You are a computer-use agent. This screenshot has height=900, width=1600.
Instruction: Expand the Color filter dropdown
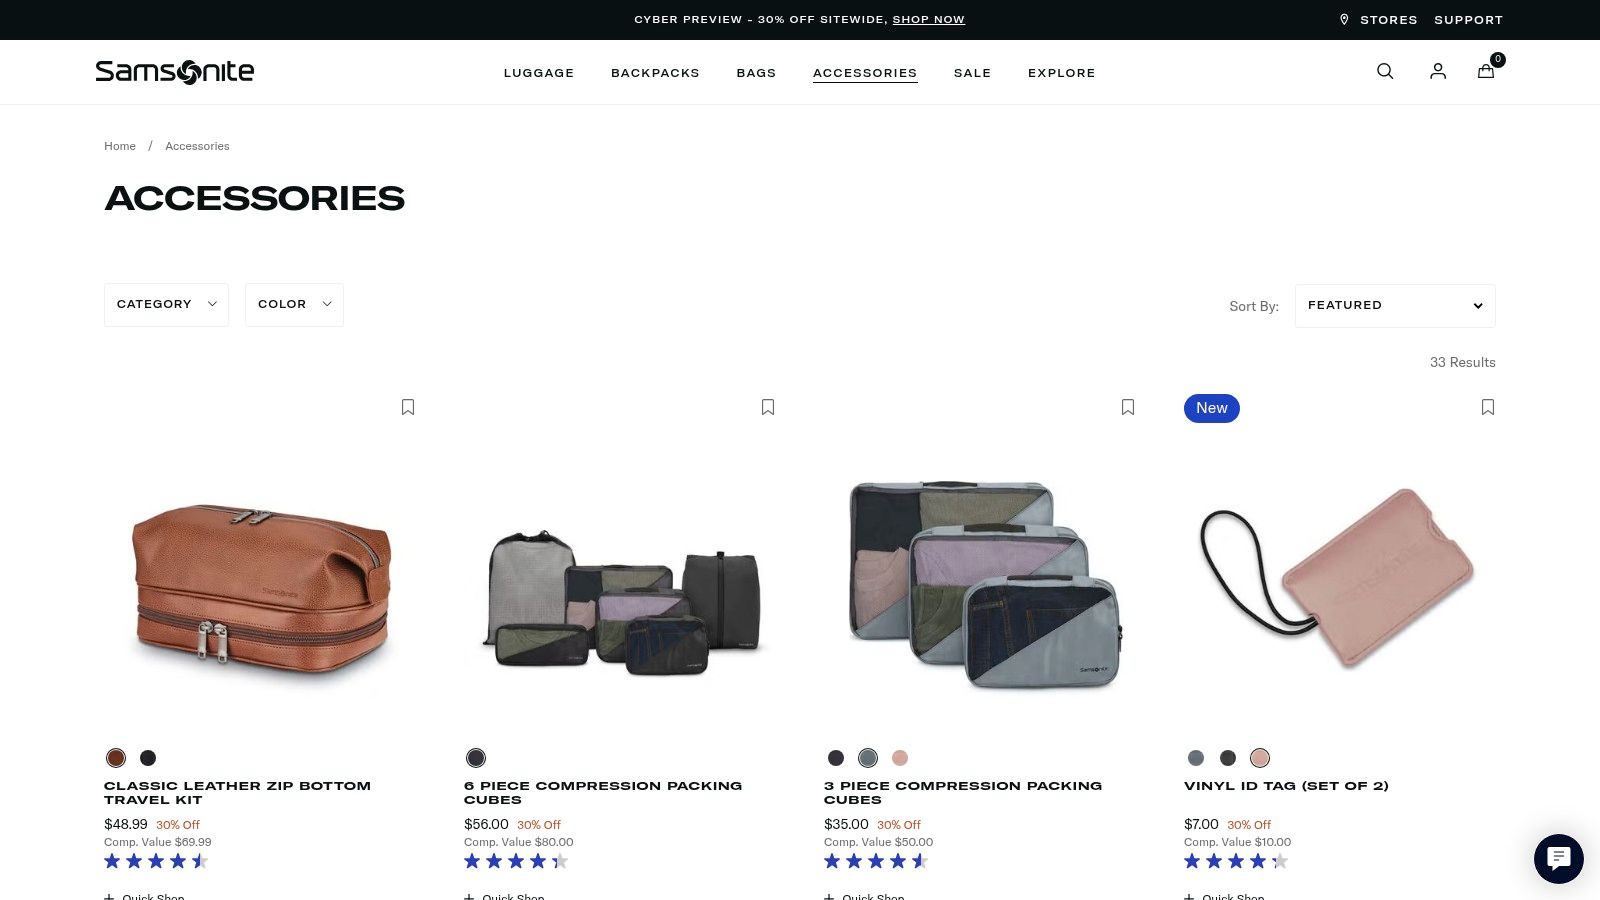point(294,304)
